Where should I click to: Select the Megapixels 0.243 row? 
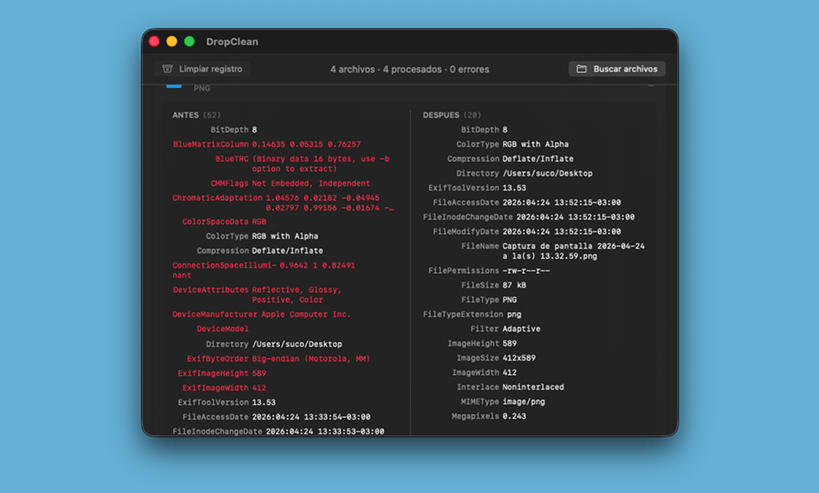tap(489, 417)
